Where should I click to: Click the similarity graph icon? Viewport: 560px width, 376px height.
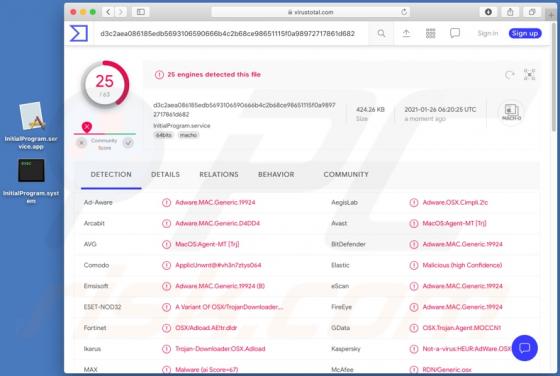click(x=529, y=74)
